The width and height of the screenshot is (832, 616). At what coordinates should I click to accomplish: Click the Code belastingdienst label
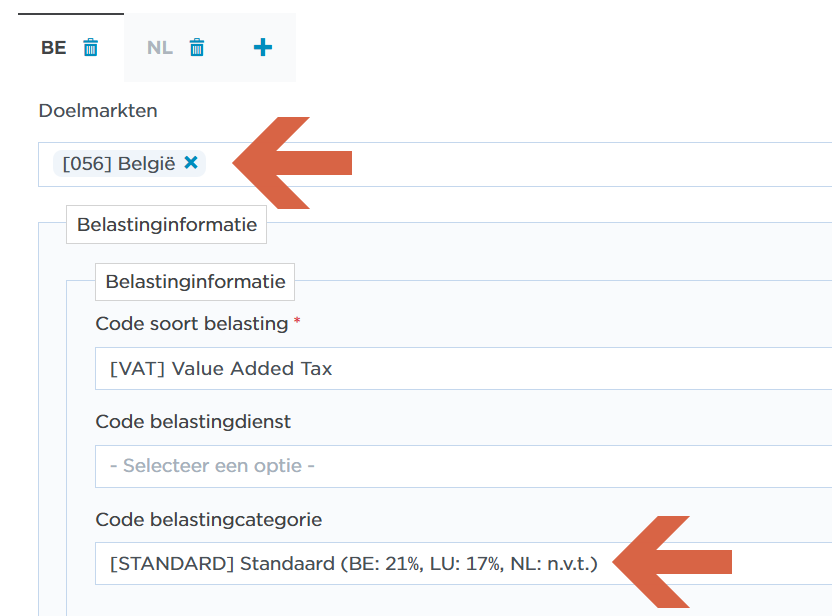pos(193,422)
